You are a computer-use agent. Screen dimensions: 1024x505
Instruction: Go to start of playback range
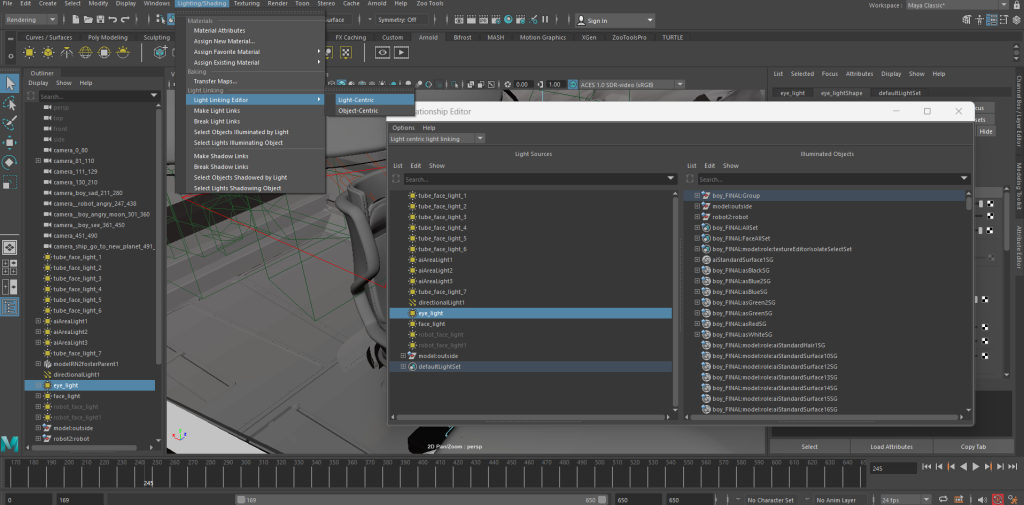click(926, 466)
